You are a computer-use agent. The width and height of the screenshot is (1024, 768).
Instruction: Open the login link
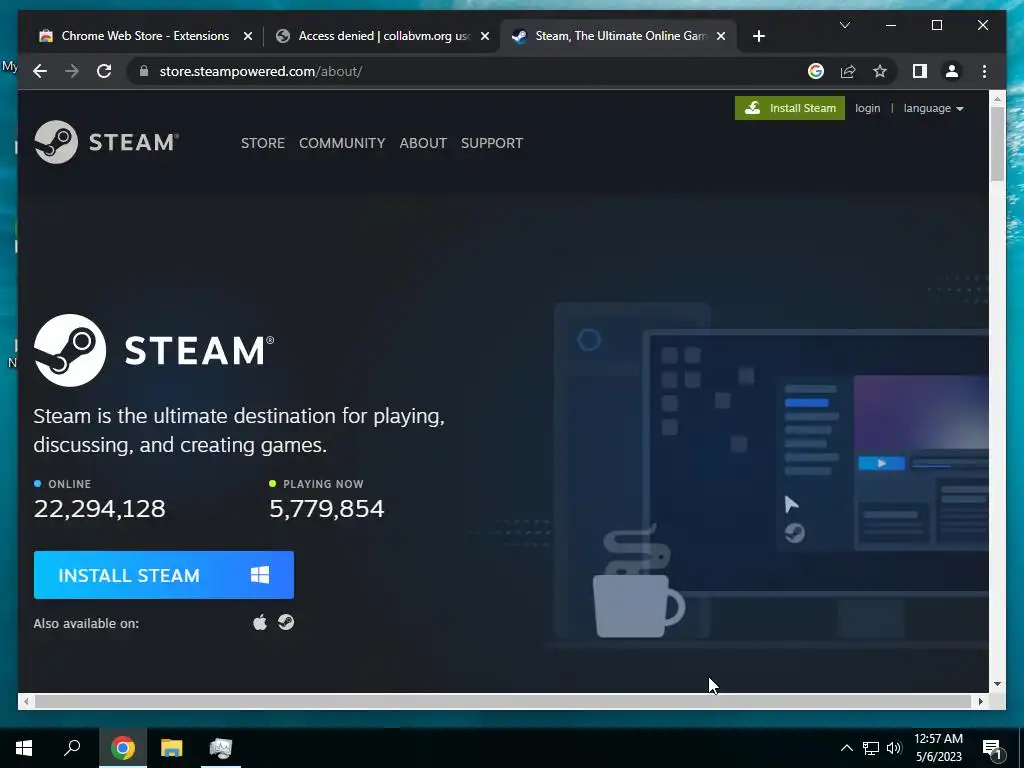867,108
